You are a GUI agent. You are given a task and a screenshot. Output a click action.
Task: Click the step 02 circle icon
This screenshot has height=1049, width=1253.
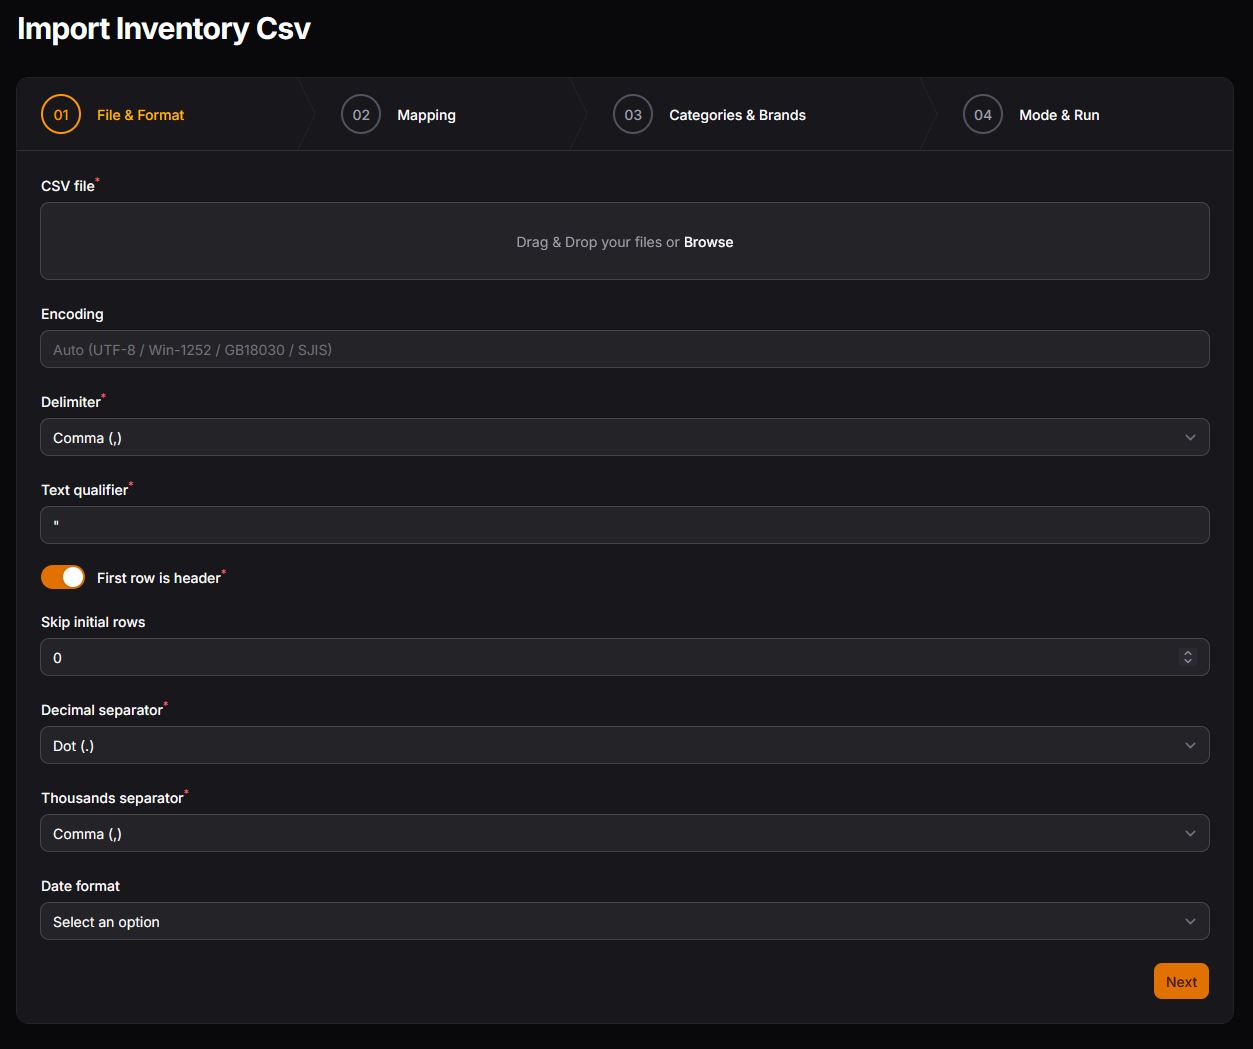(361, 115)
